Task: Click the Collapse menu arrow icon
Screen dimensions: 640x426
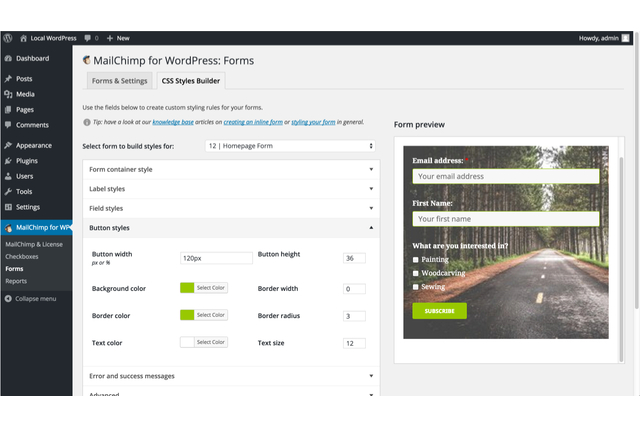Action: 8,299
